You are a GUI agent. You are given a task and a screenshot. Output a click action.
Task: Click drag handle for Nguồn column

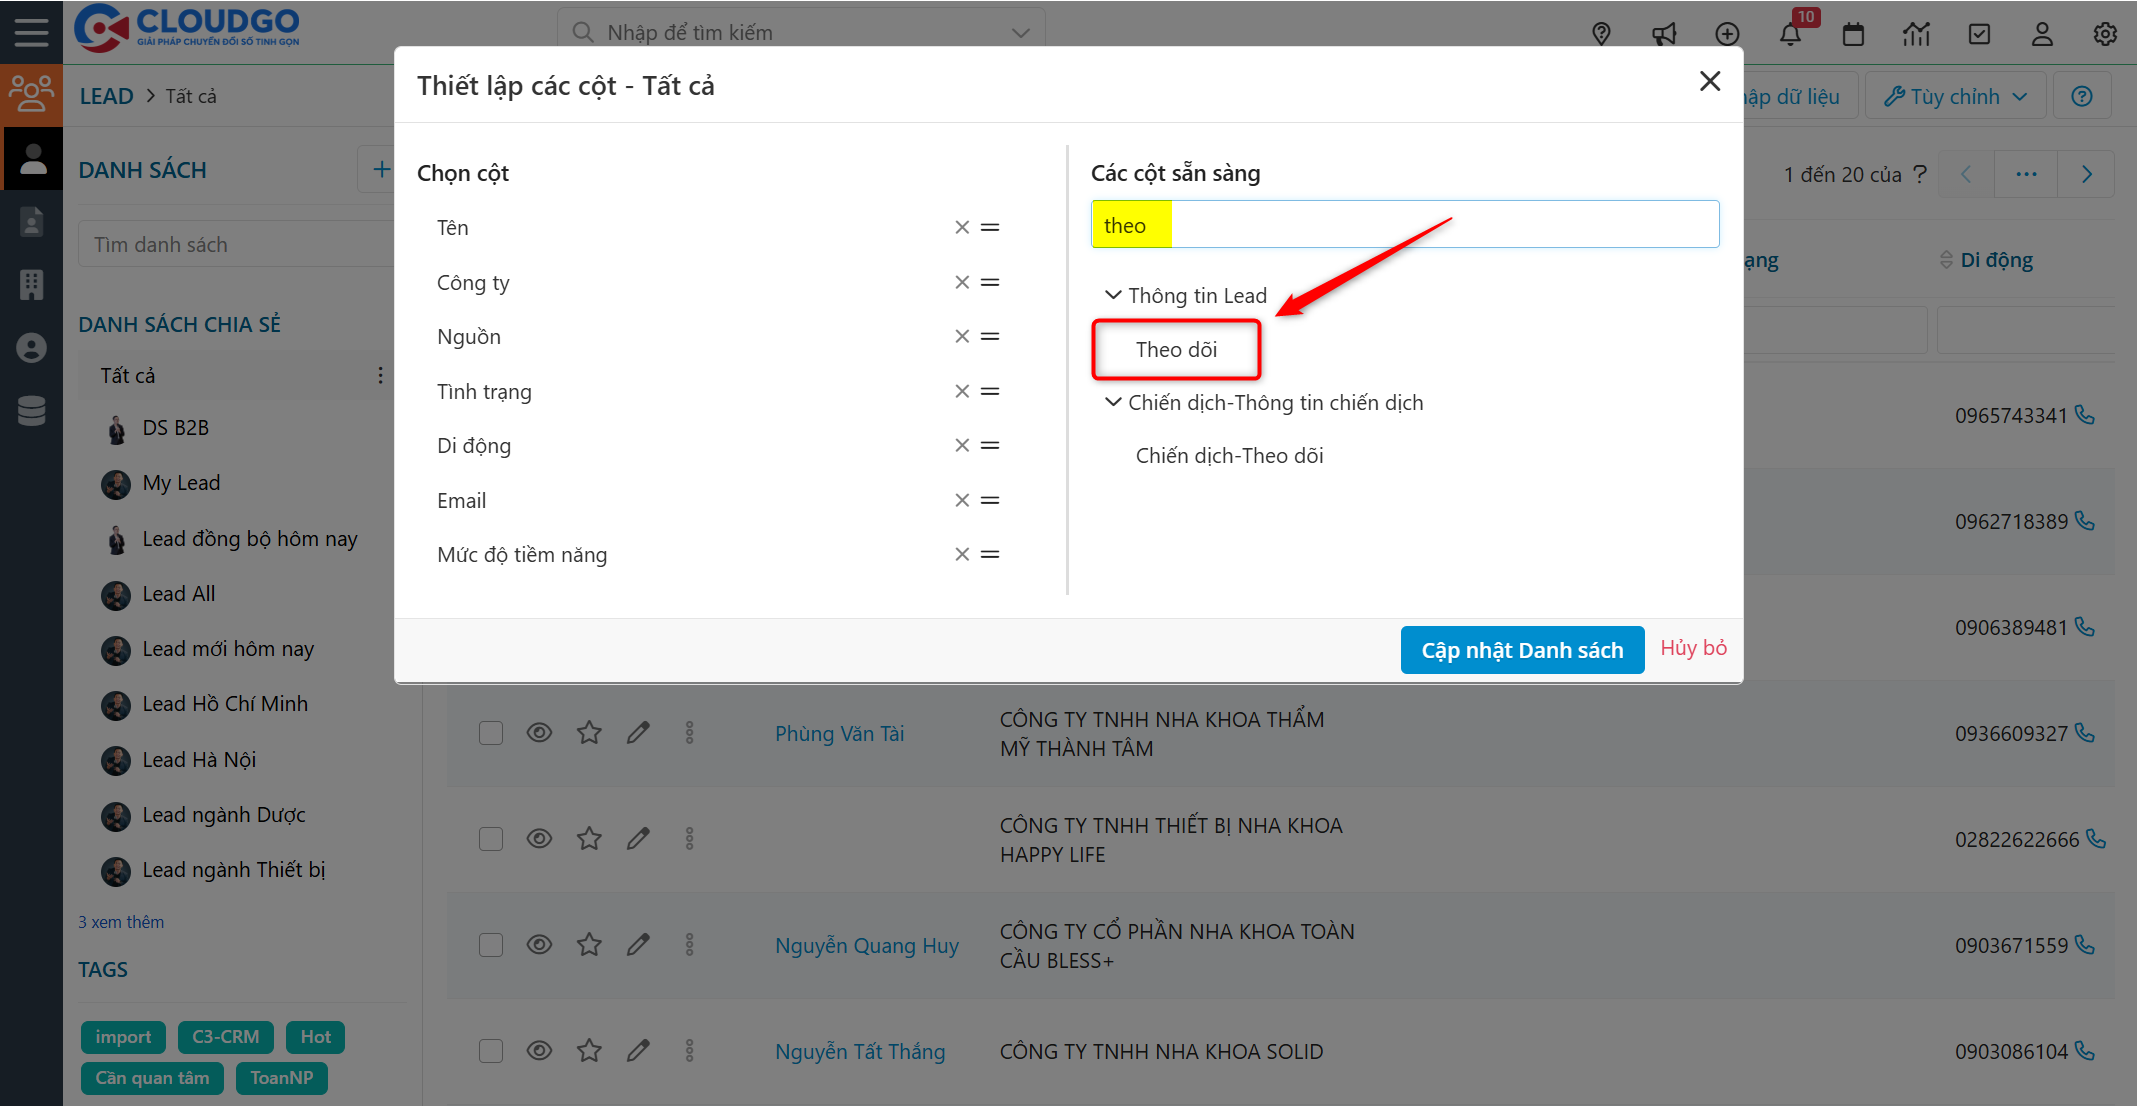[x=990, y=337]
